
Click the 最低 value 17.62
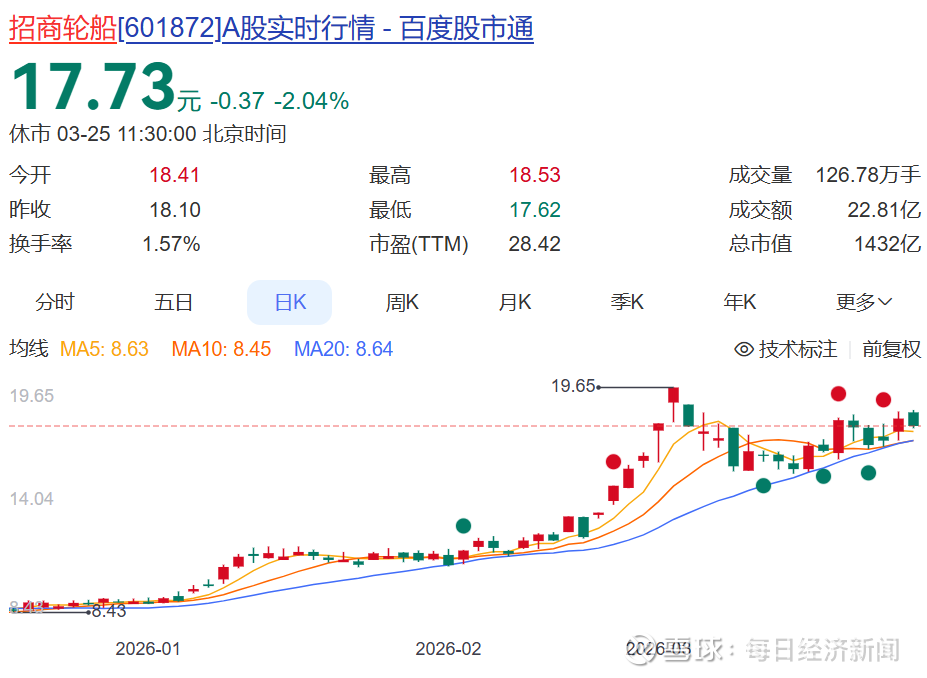pyautogui.click(x=535, y=210)
